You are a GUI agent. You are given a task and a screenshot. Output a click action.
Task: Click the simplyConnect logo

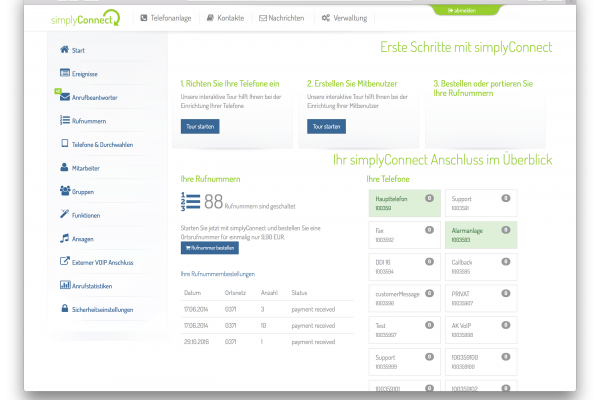(85, 18)
